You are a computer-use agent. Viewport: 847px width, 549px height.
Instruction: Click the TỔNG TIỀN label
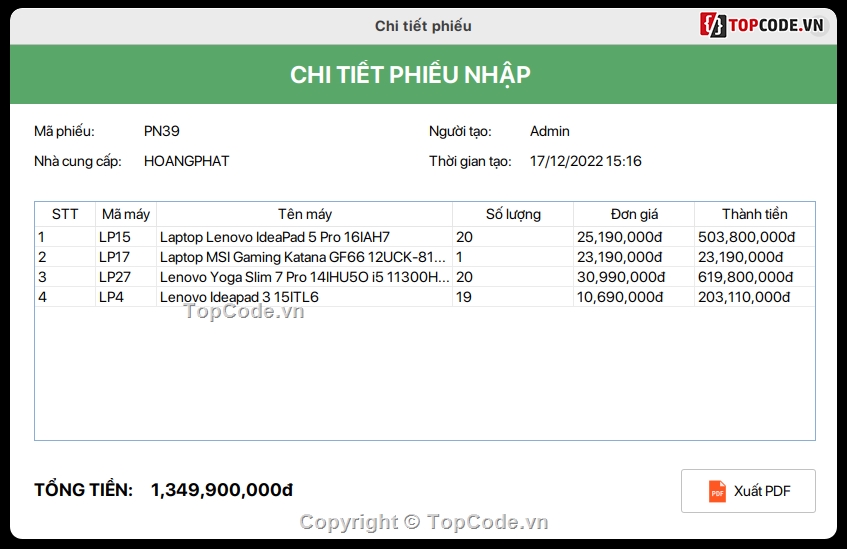tap(83, 490)
